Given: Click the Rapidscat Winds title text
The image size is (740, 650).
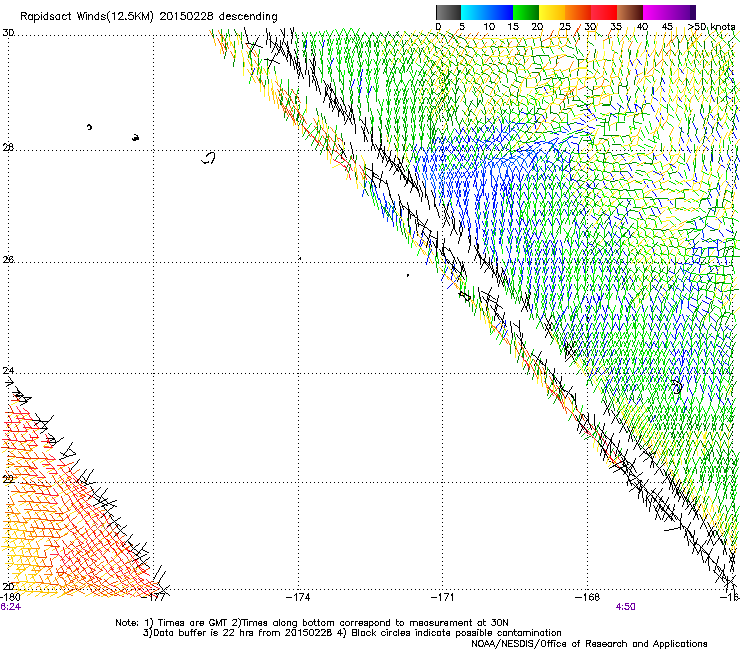Looking at the screenshot, I should tap(149, 17).
